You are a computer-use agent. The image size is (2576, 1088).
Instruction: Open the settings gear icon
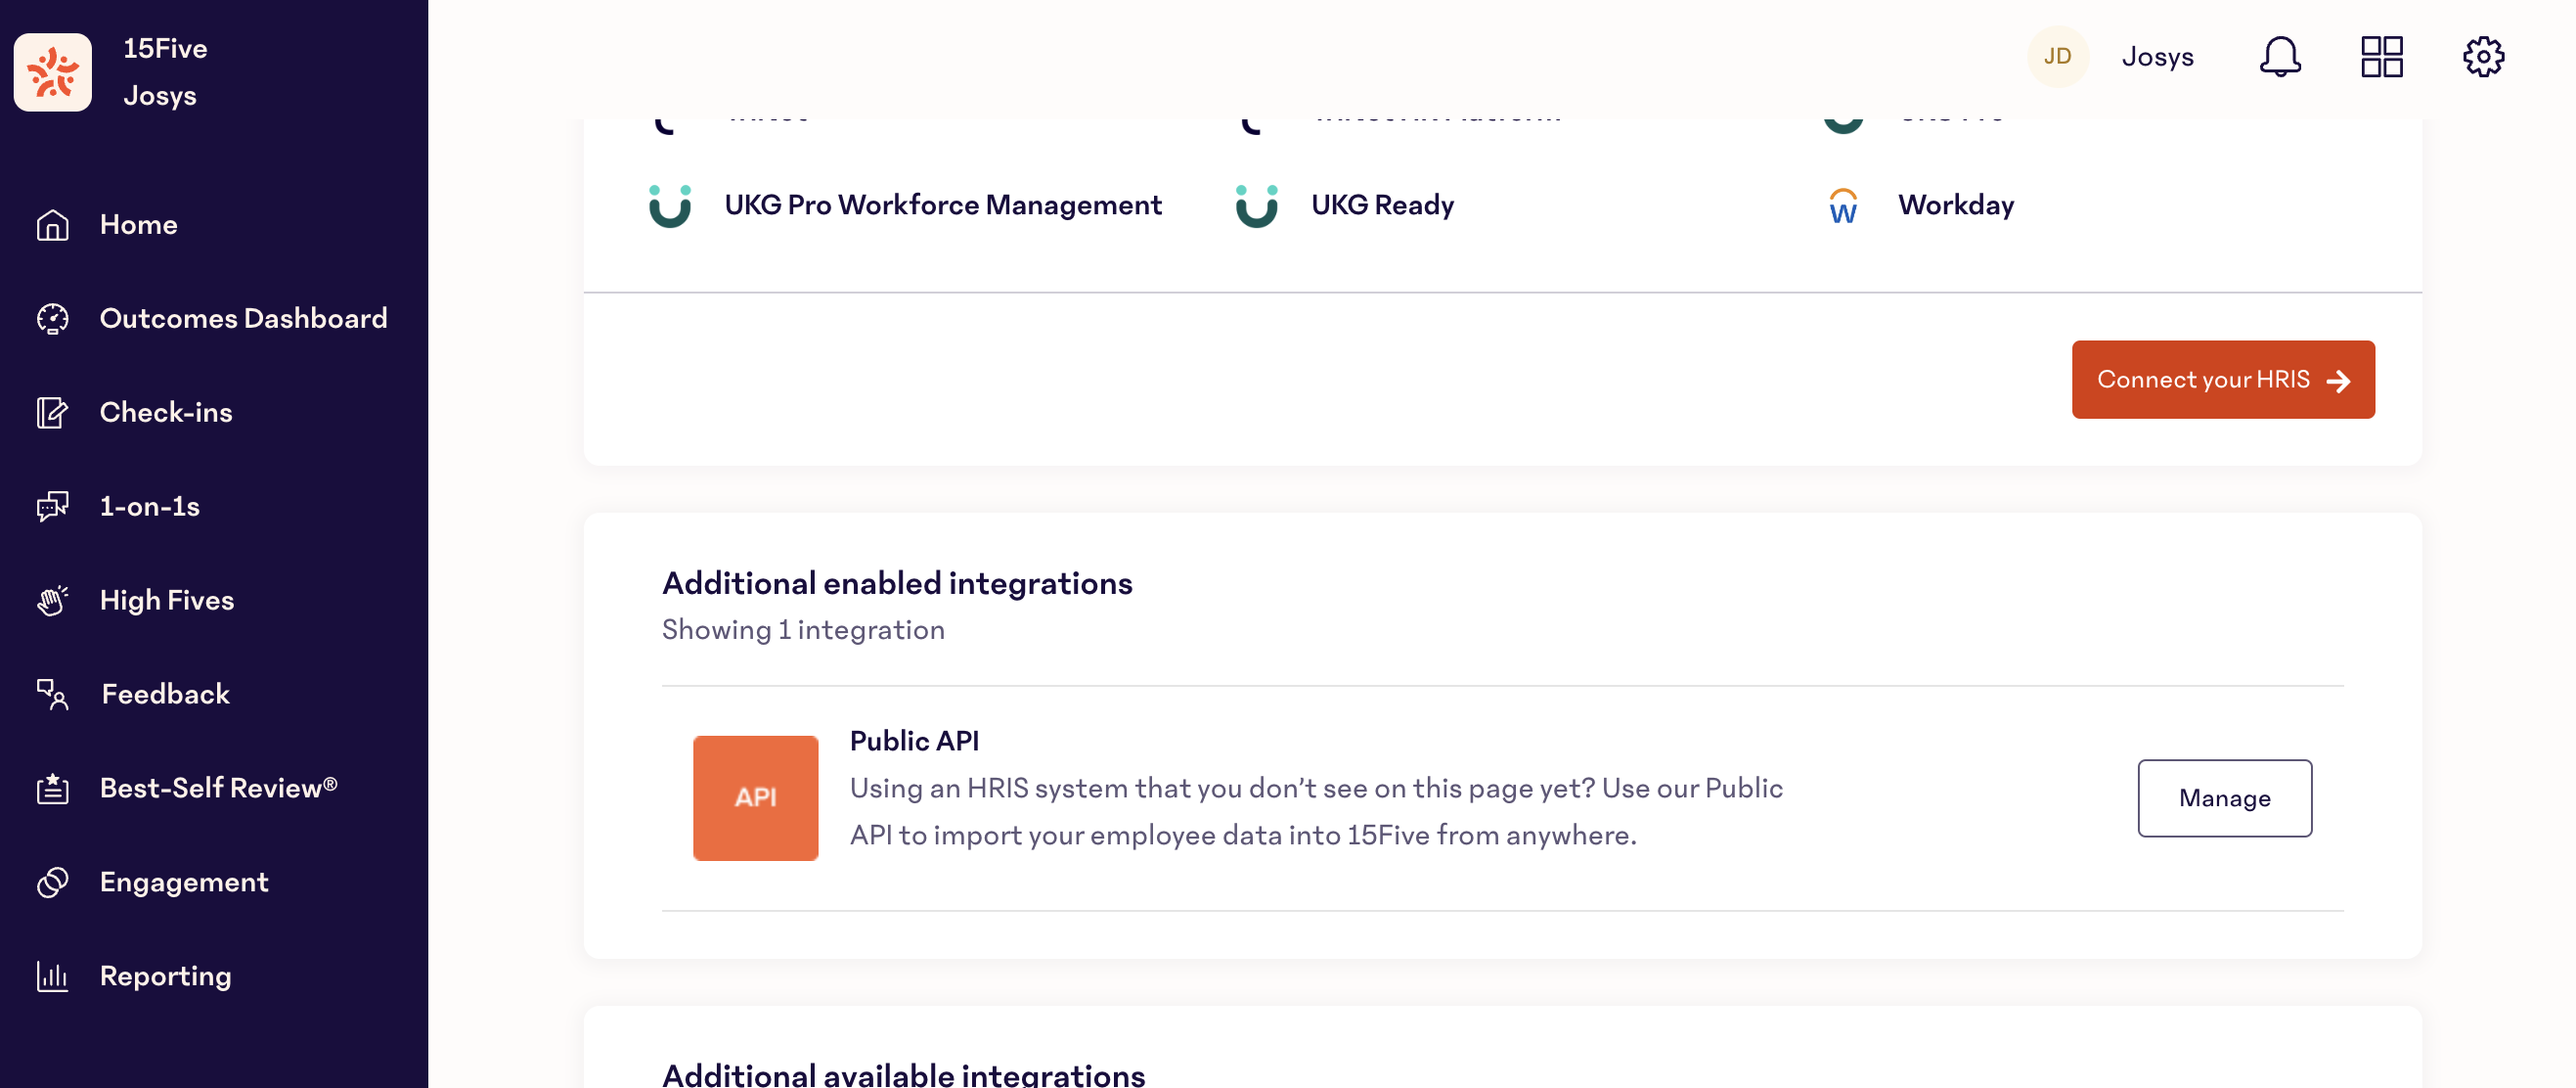coord(2482,57)
